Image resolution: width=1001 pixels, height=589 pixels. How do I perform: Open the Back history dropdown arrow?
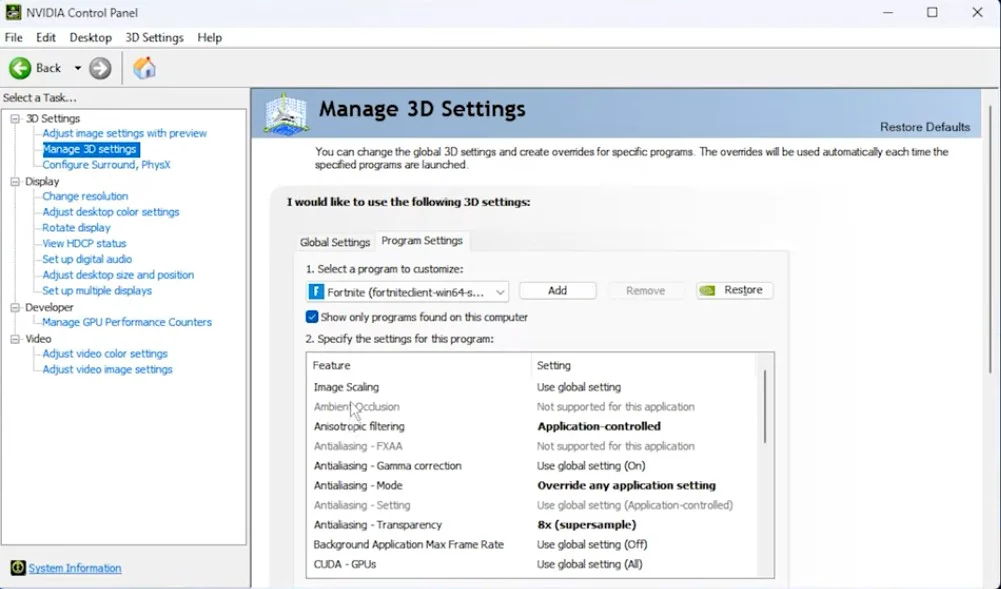pyautogui.click(x=78, y=68)
